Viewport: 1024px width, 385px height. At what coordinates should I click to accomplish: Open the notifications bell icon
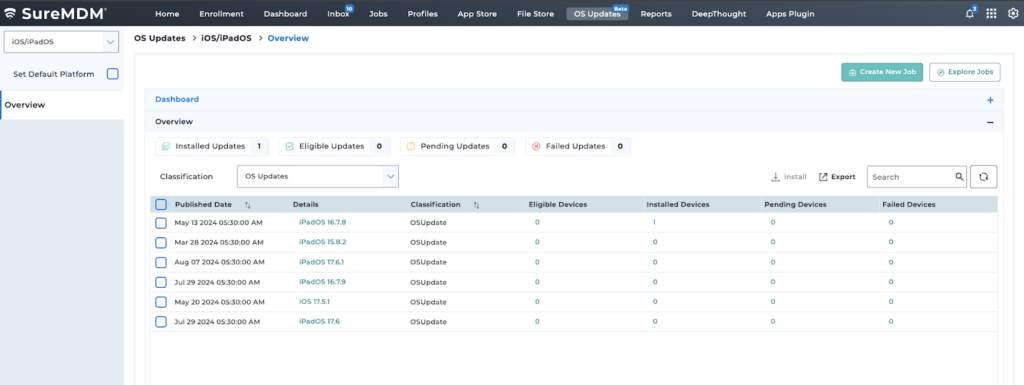[x=970, y=14]
